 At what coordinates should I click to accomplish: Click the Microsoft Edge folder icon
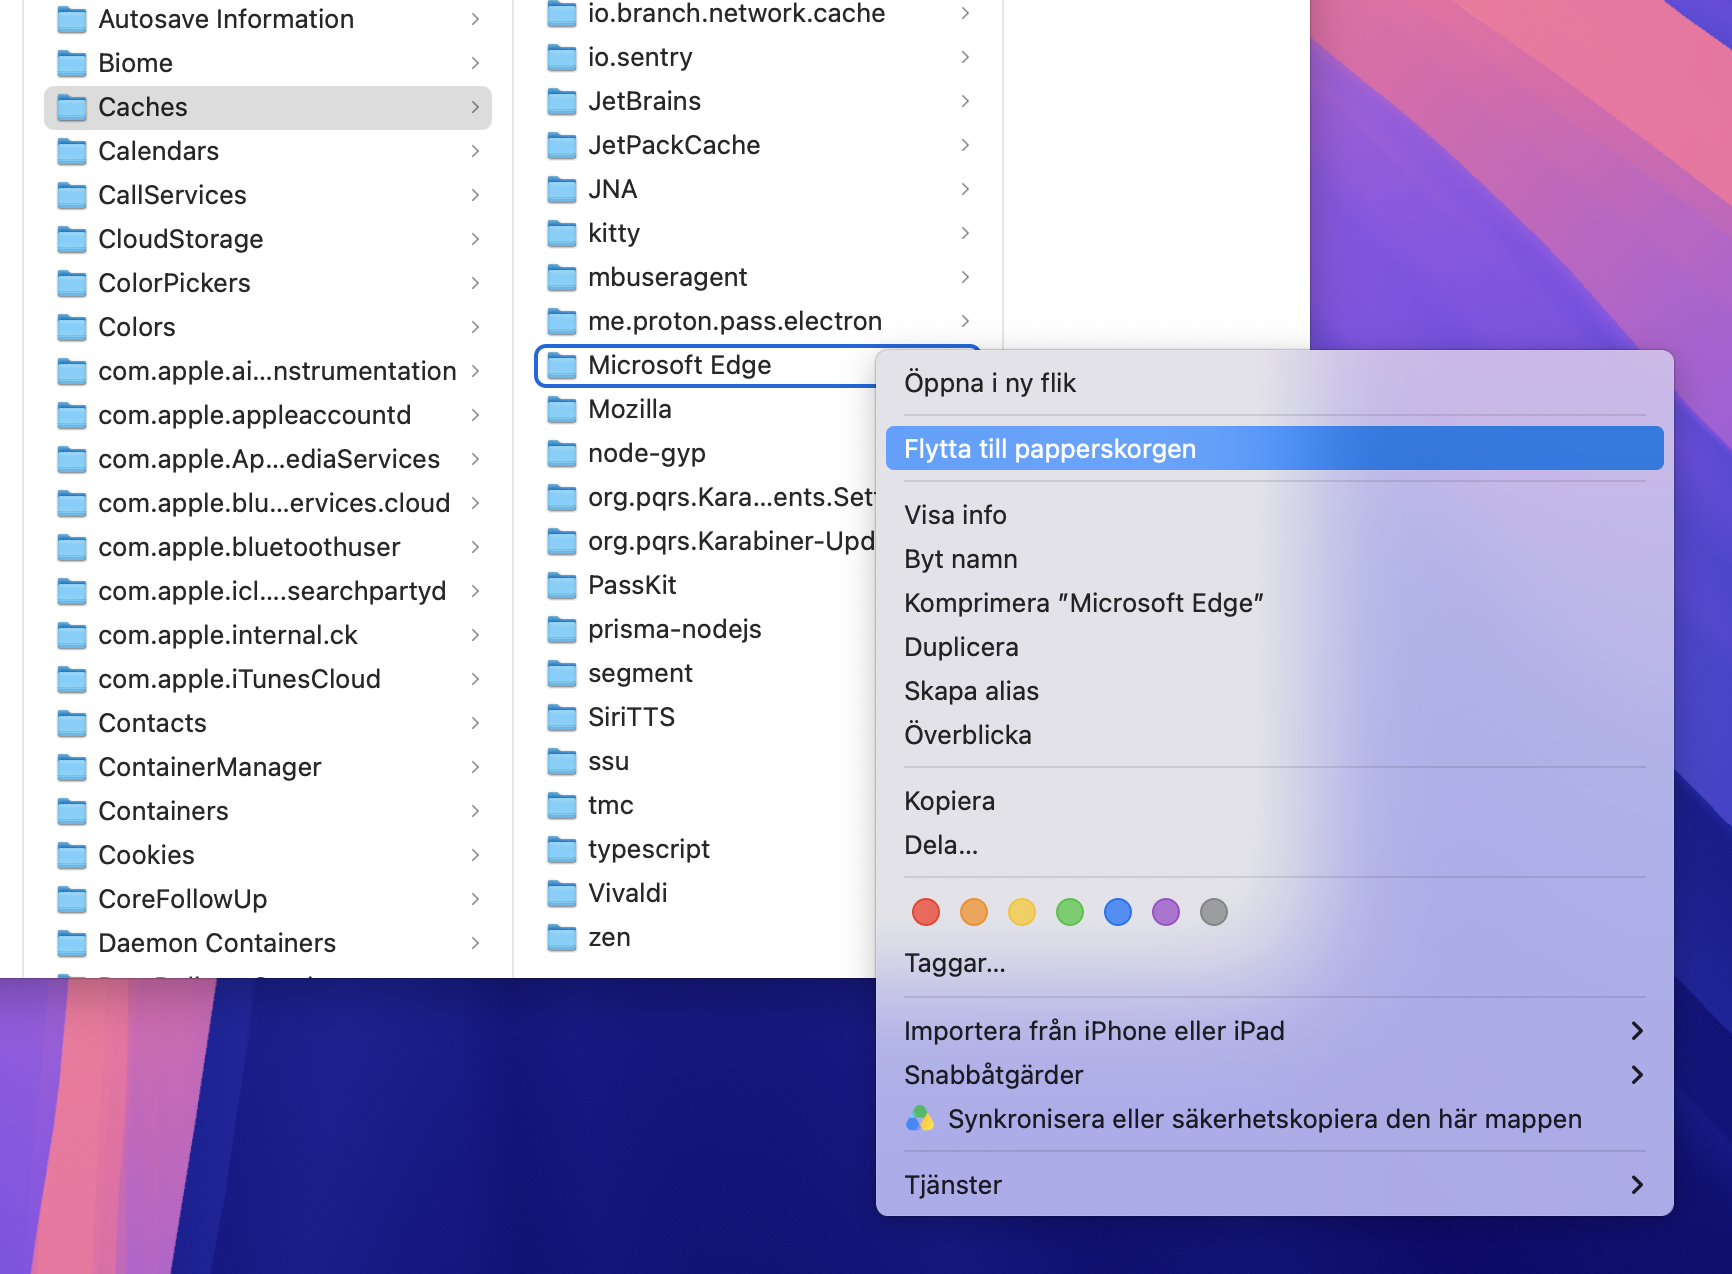(562, 365)
